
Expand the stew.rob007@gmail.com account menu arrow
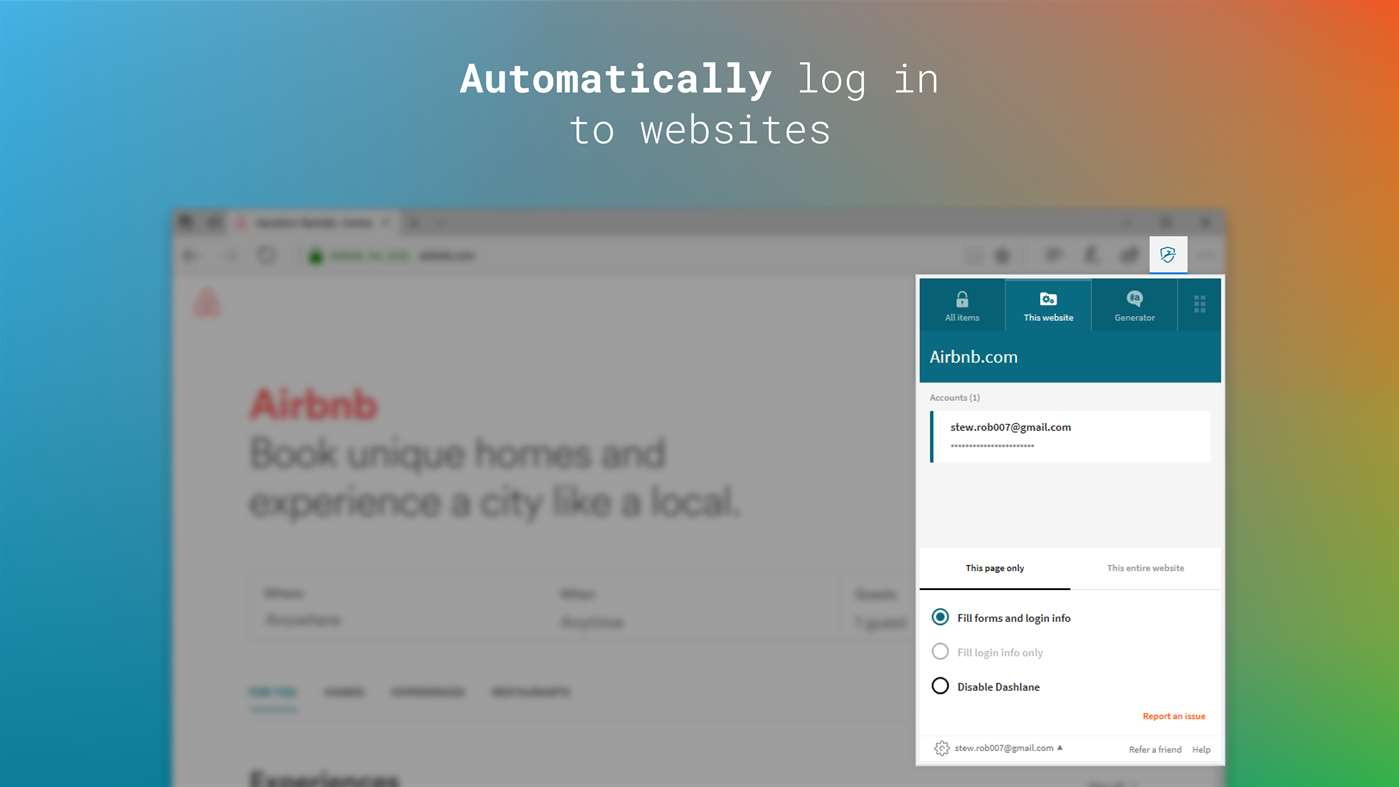[1060, 747]
